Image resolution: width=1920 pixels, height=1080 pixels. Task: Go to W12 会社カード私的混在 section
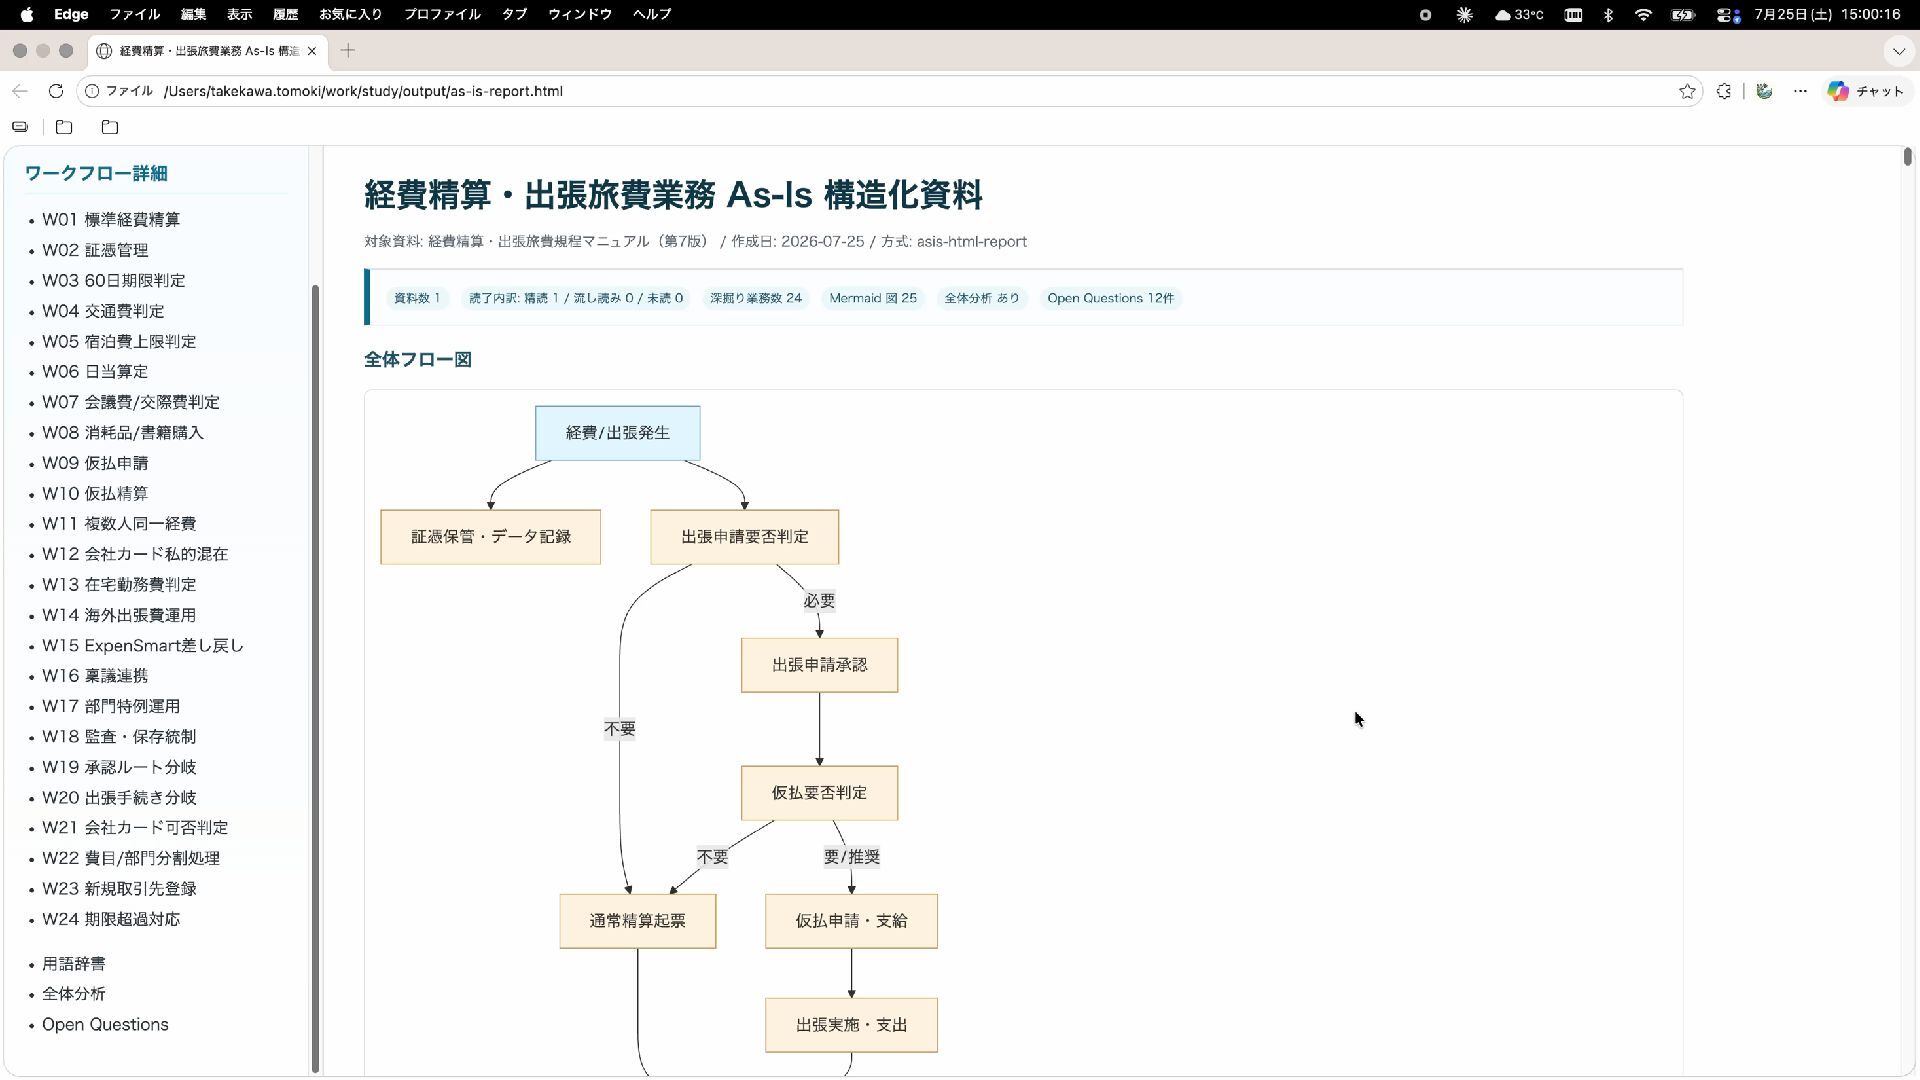(135, 554)
